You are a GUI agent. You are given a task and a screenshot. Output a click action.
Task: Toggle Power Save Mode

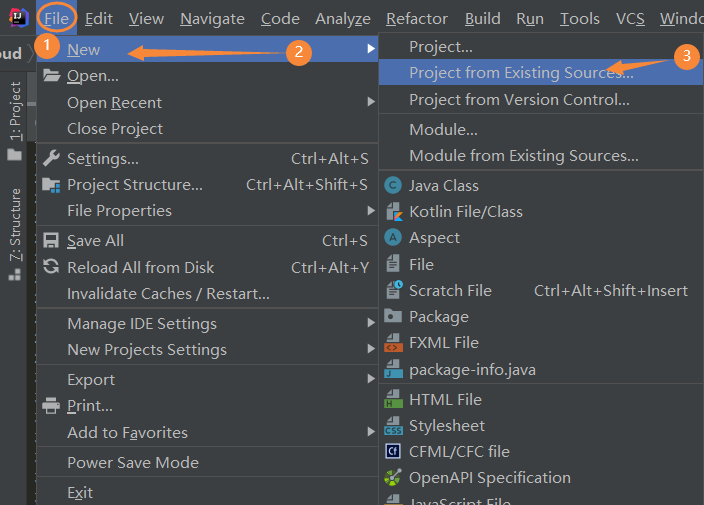click(132, 462)
